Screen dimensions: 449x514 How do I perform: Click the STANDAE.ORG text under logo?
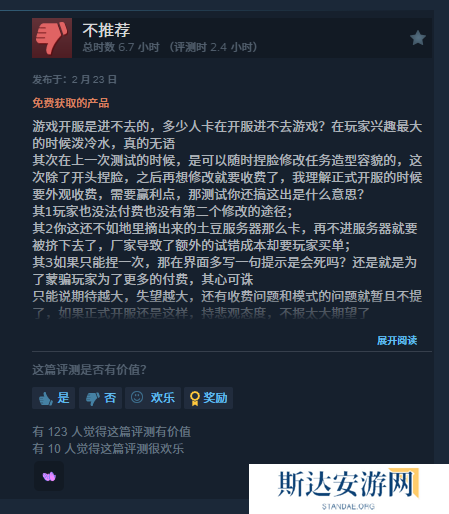pyautogui.click(x=348, y=507)
